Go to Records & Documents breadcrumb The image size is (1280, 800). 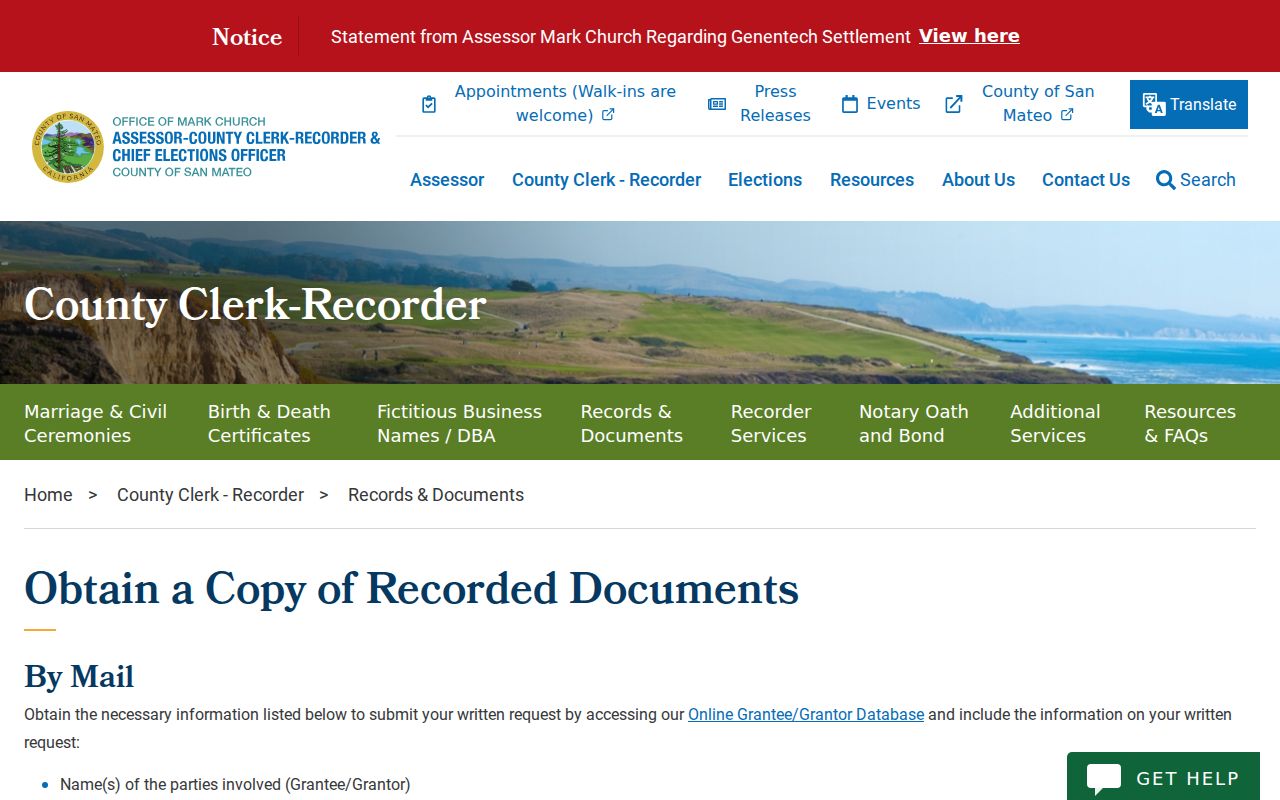click(x=436, y=495)
